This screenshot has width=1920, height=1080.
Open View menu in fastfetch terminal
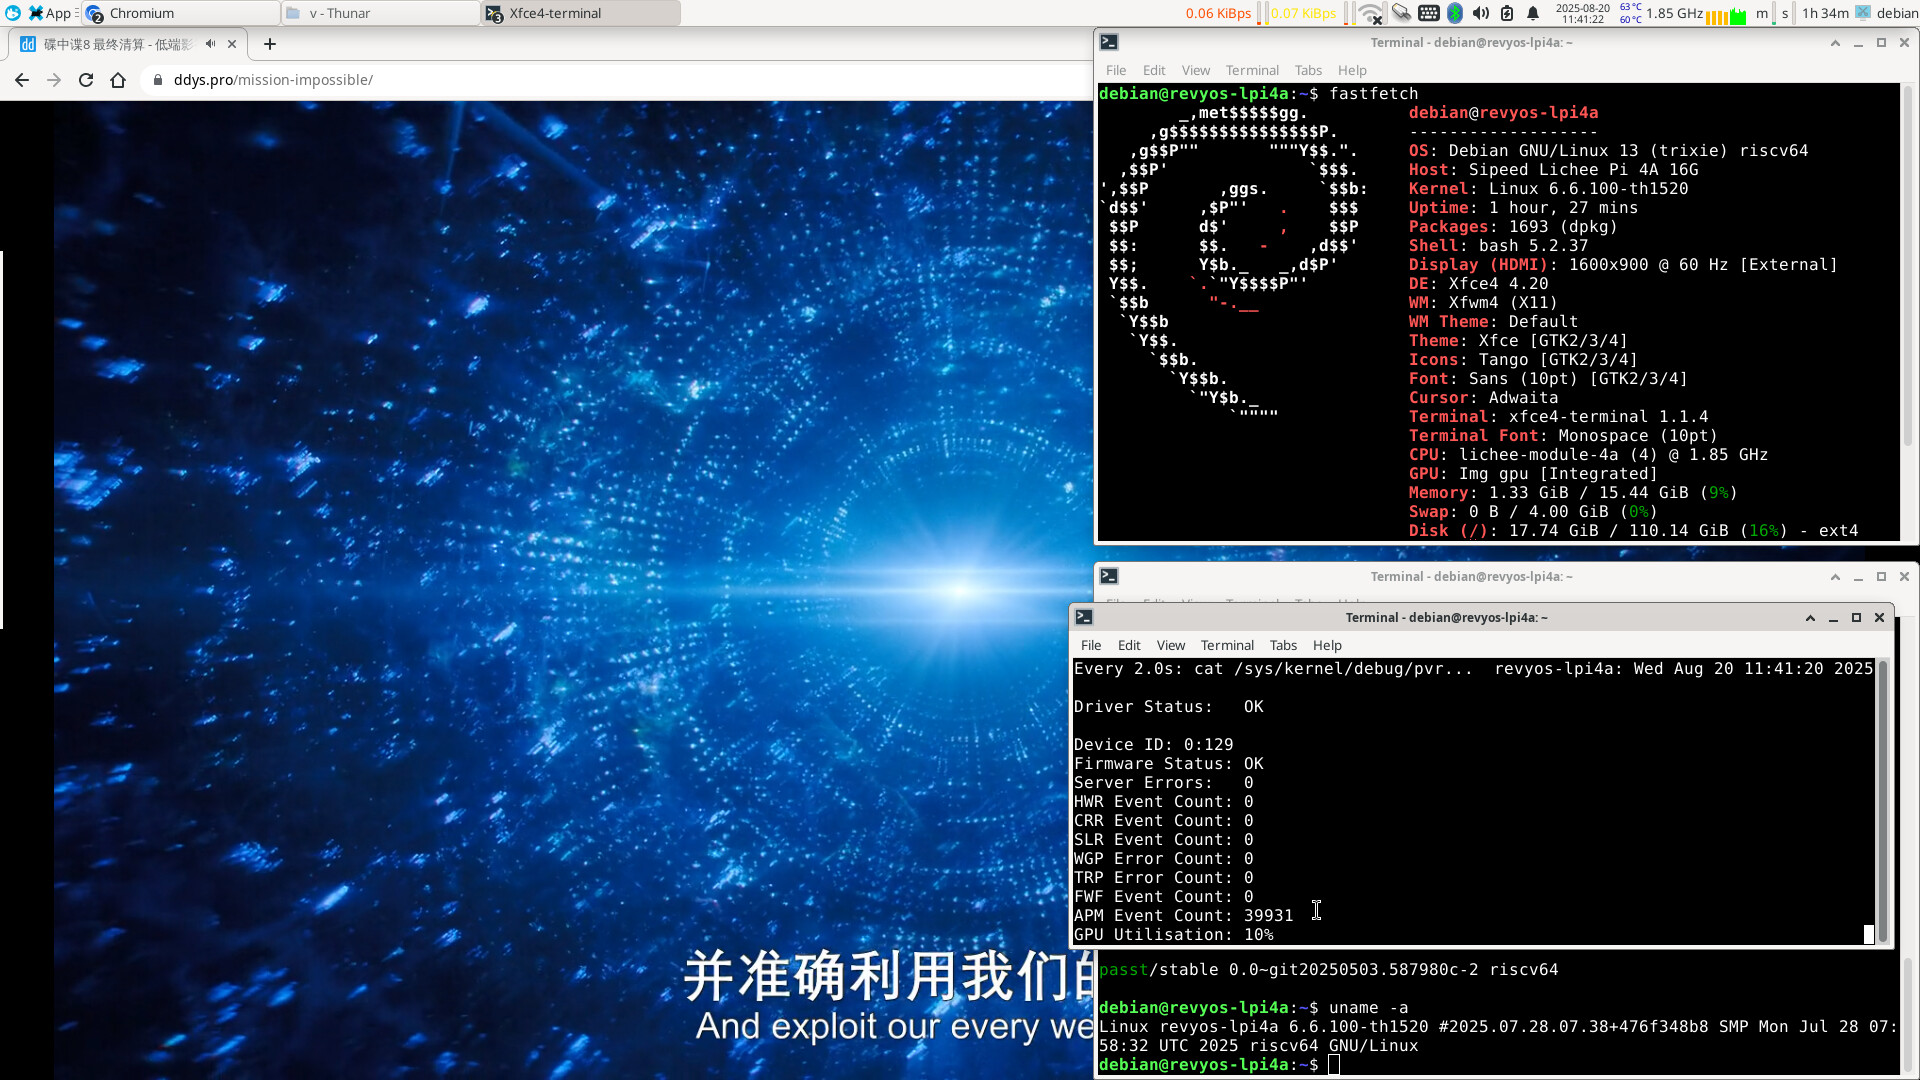pyautogui.click(x=1195, y=70)
